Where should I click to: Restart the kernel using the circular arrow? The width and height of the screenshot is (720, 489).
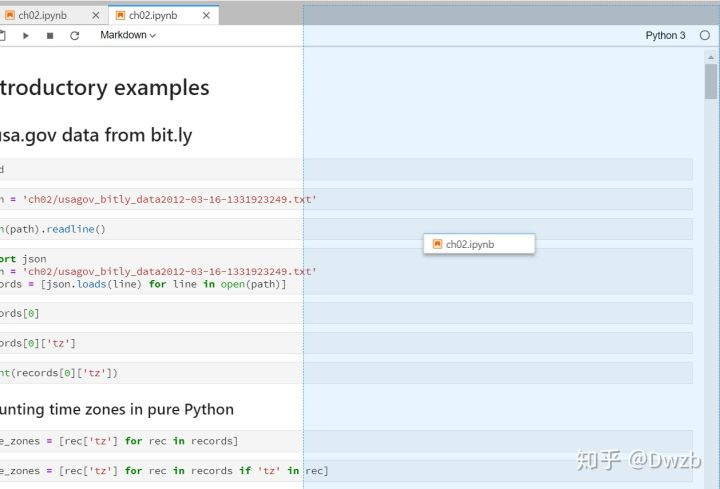[x=74, y=35]
